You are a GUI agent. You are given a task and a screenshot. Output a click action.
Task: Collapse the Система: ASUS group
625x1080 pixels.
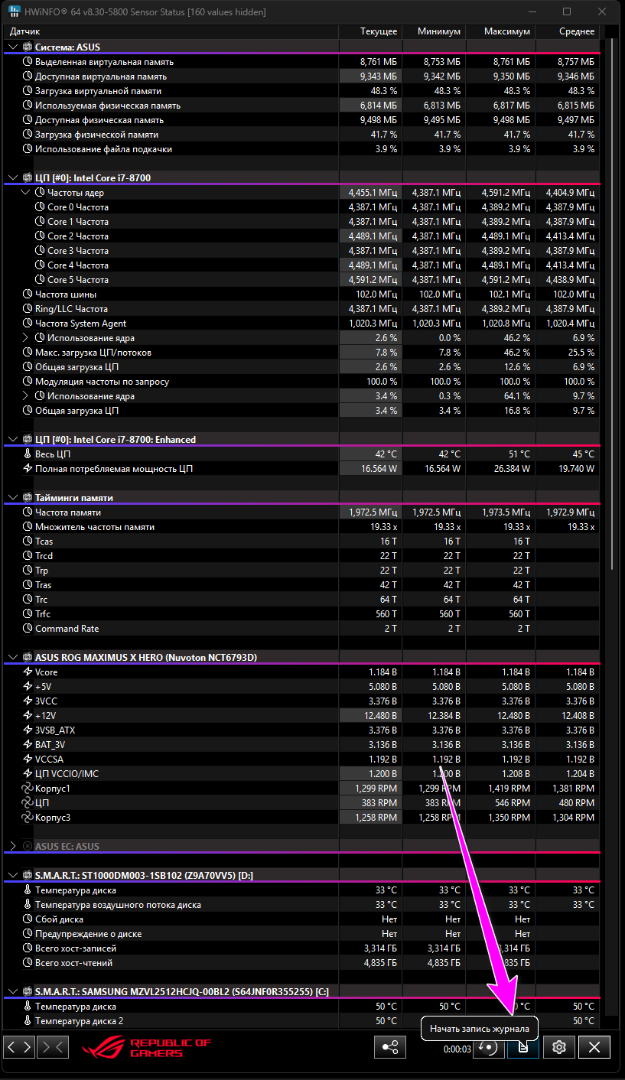12,47
